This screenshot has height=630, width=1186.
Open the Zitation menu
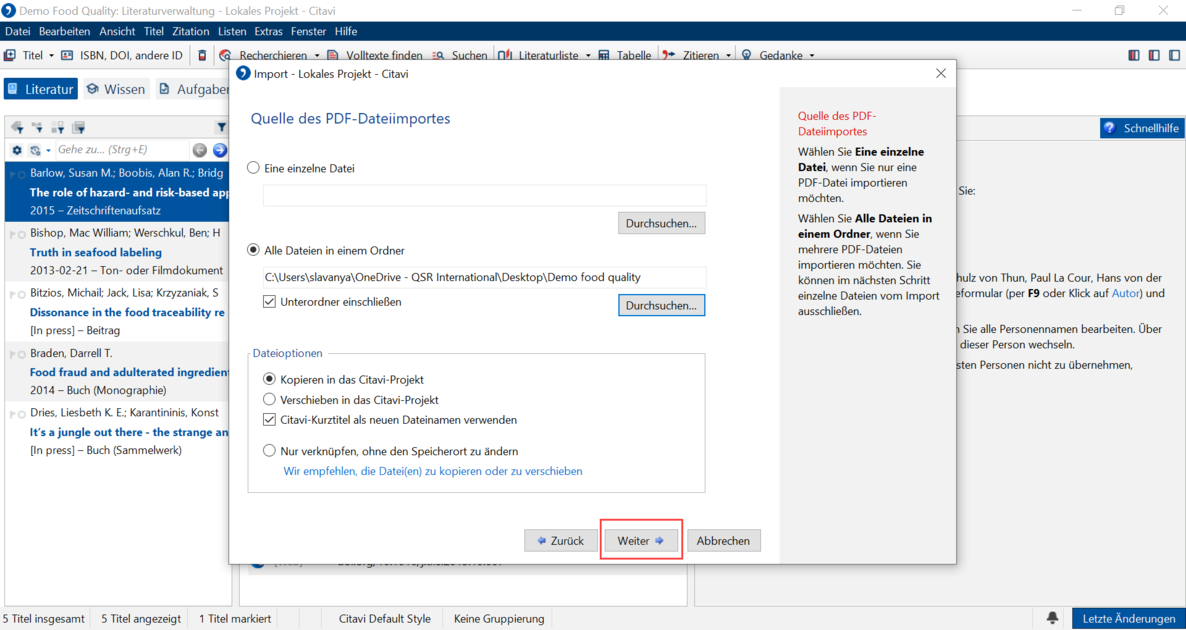[191, 31]
